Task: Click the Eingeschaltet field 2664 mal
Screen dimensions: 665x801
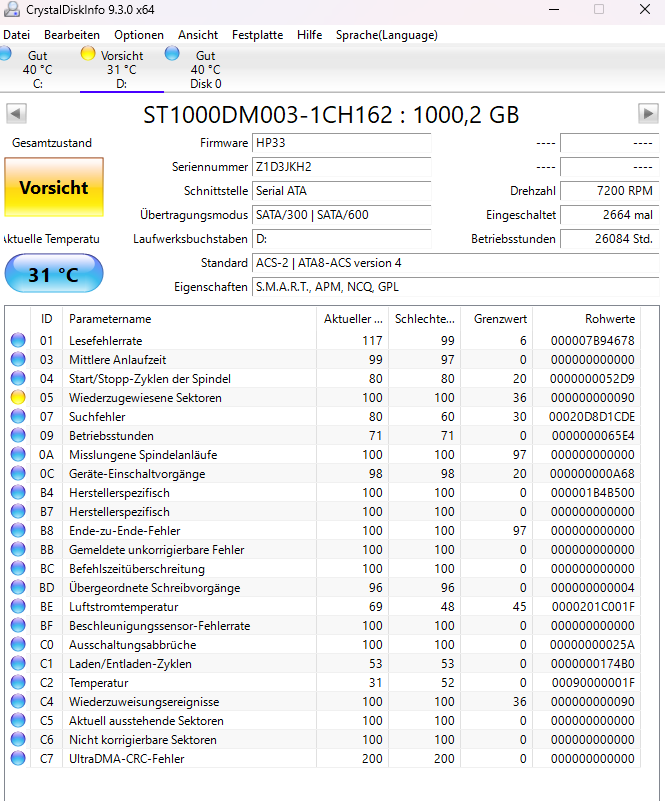Action: [x=610, y=215]
